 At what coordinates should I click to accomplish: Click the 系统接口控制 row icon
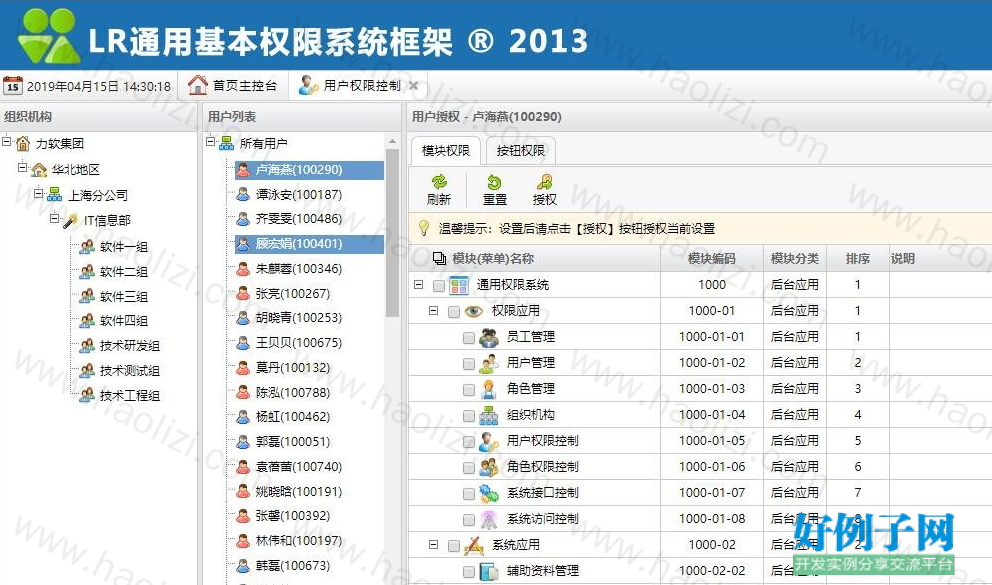[x=488, y=493]
